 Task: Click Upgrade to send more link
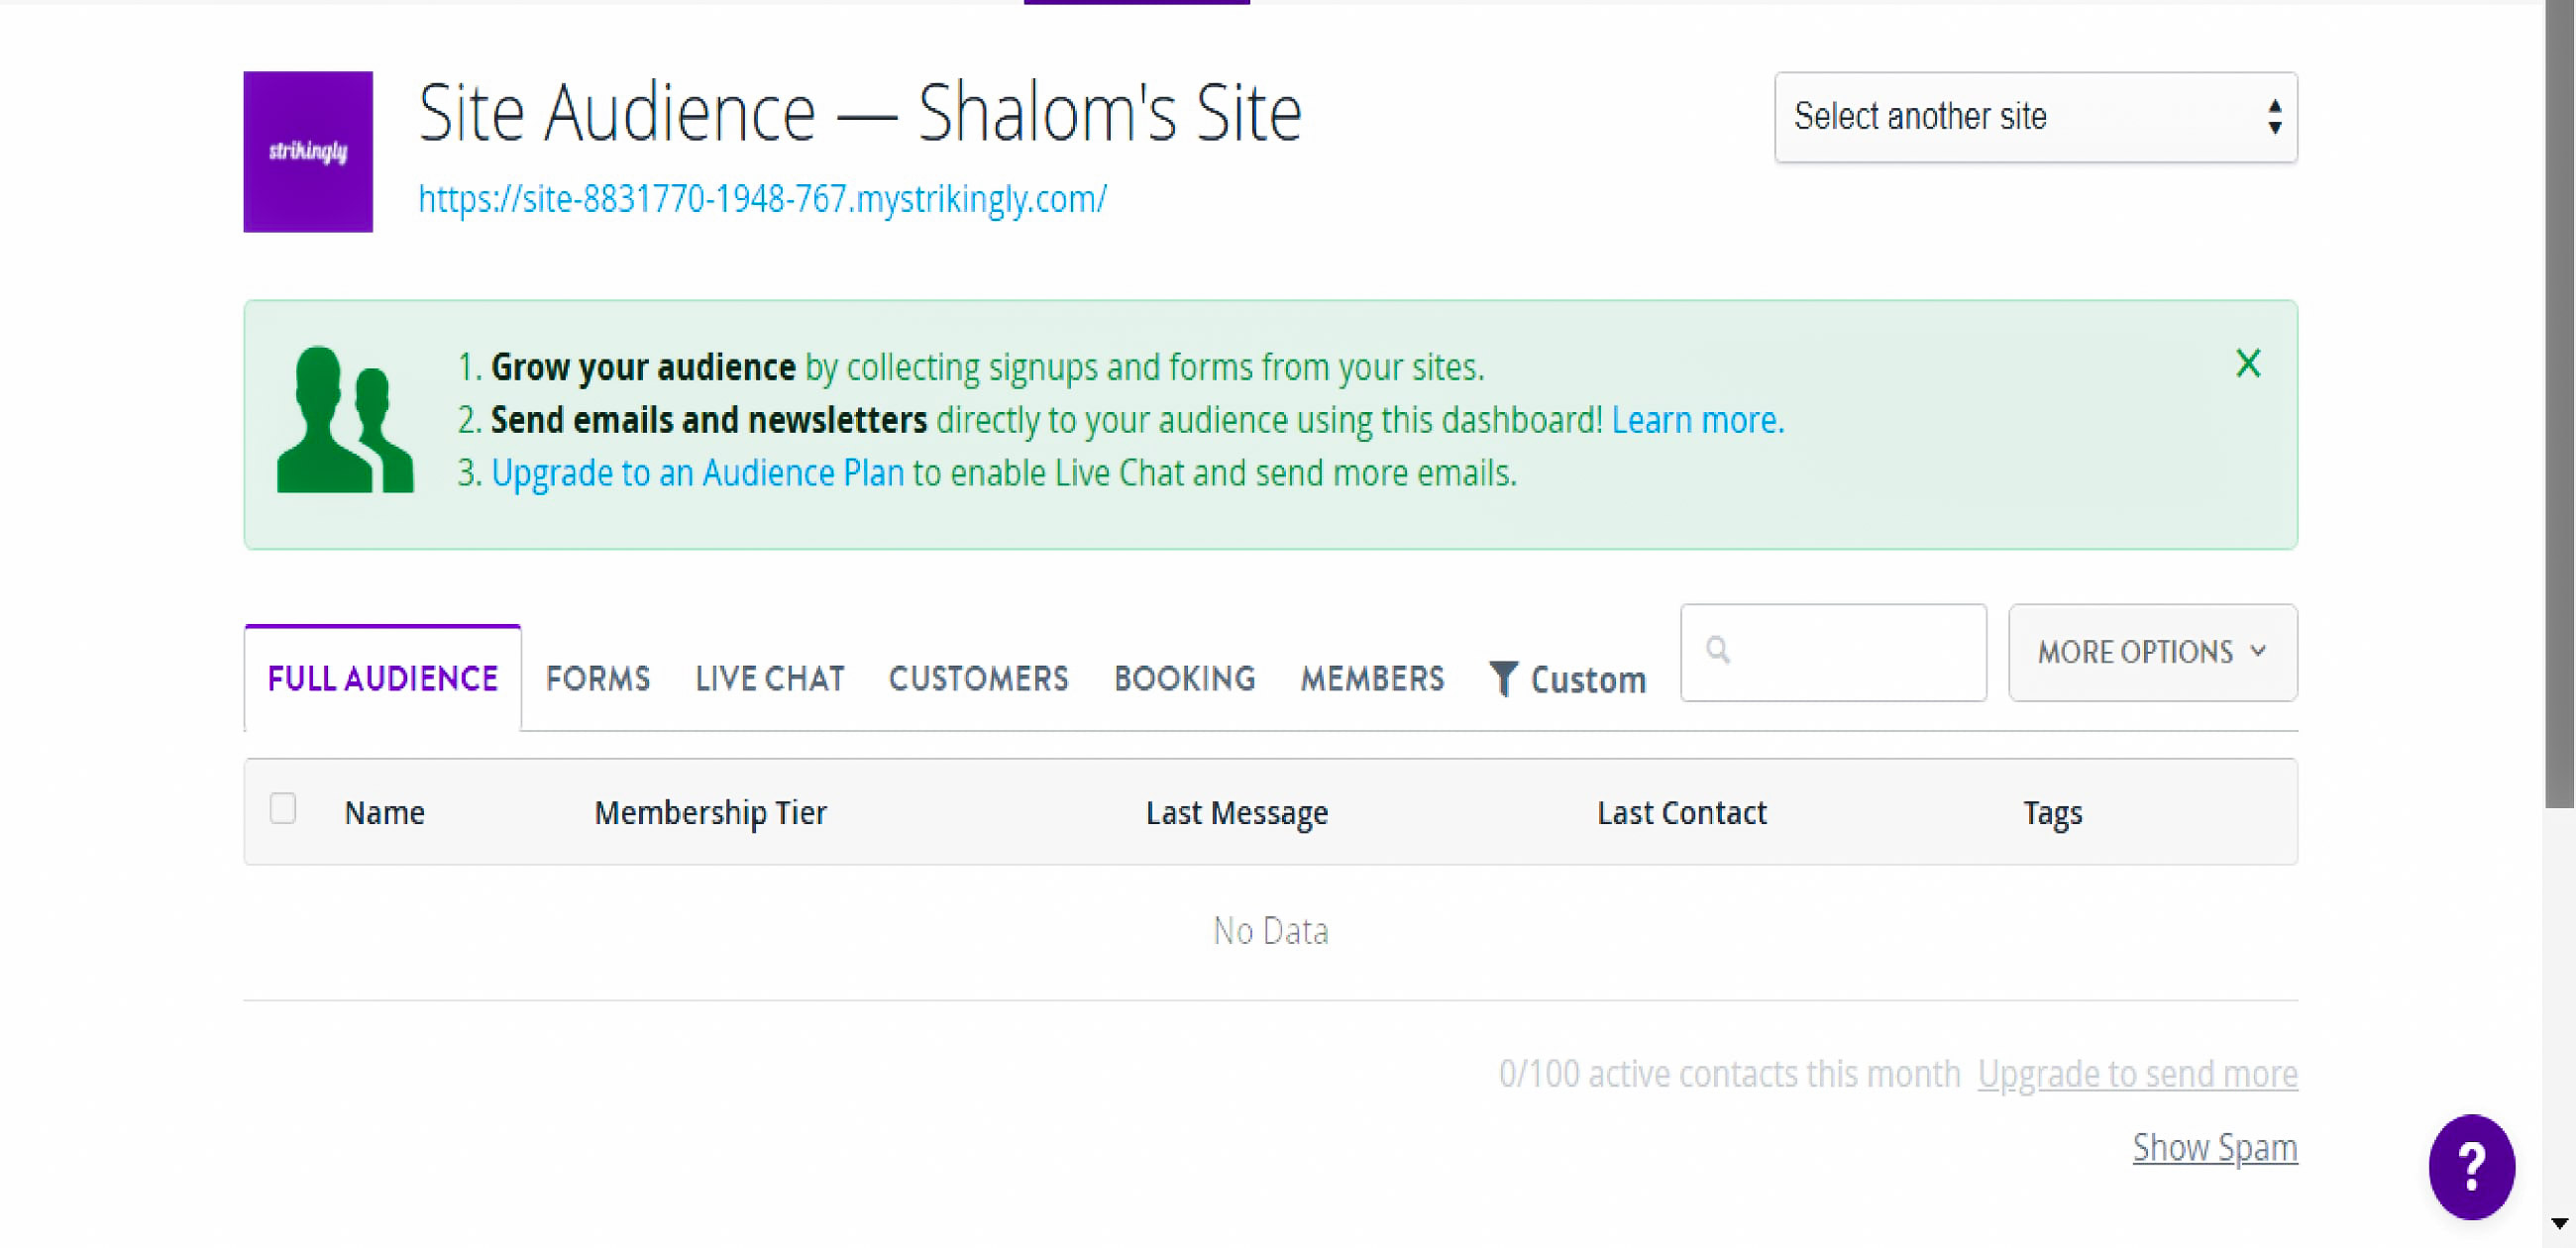coord(2137,1073)
